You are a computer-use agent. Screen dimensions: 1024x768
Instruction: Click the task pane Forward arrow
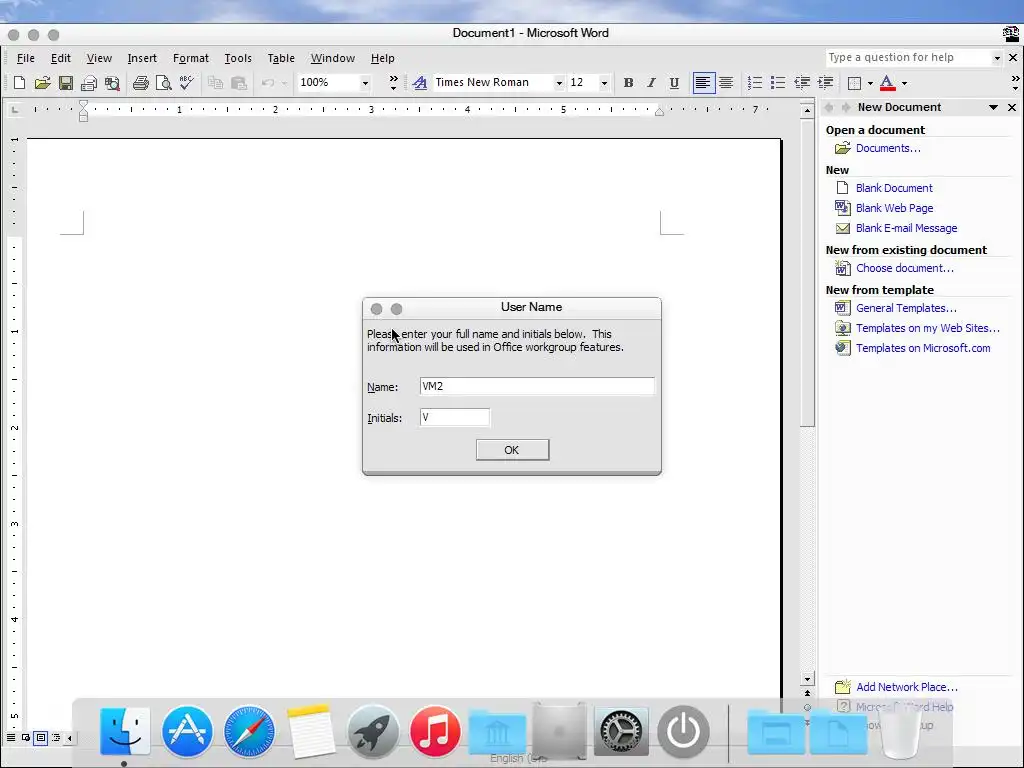pyautogui.click(x=846, y=107)
